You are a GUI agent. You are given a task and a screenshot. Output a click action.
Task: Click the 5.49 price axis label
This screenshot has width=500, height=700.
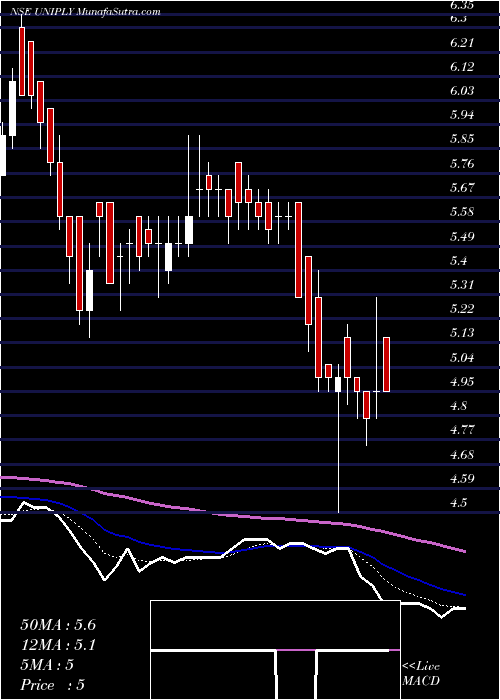(462, 236)
